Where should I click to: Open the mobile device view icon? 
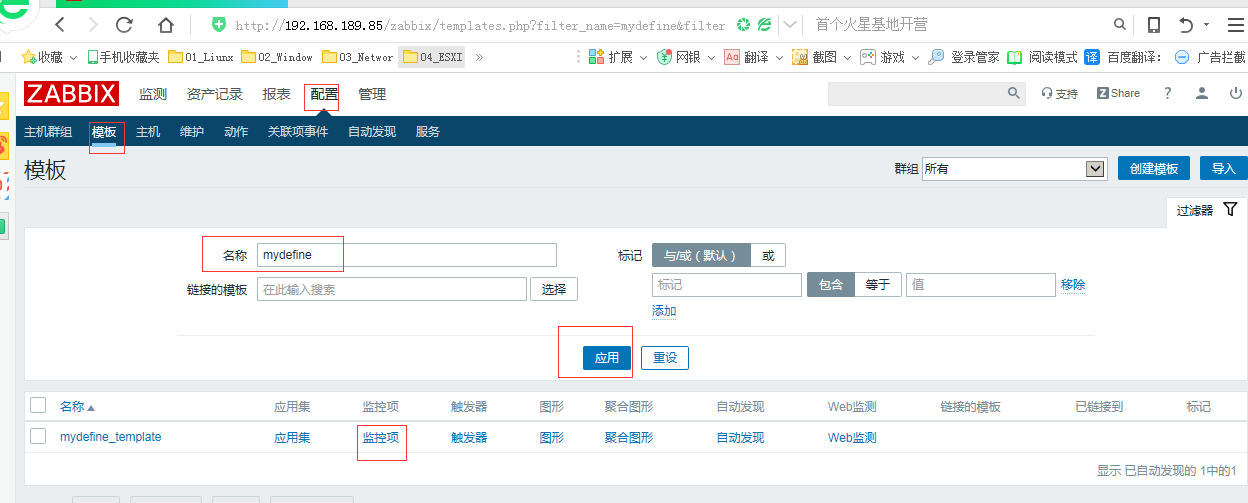click(1154, 25)
